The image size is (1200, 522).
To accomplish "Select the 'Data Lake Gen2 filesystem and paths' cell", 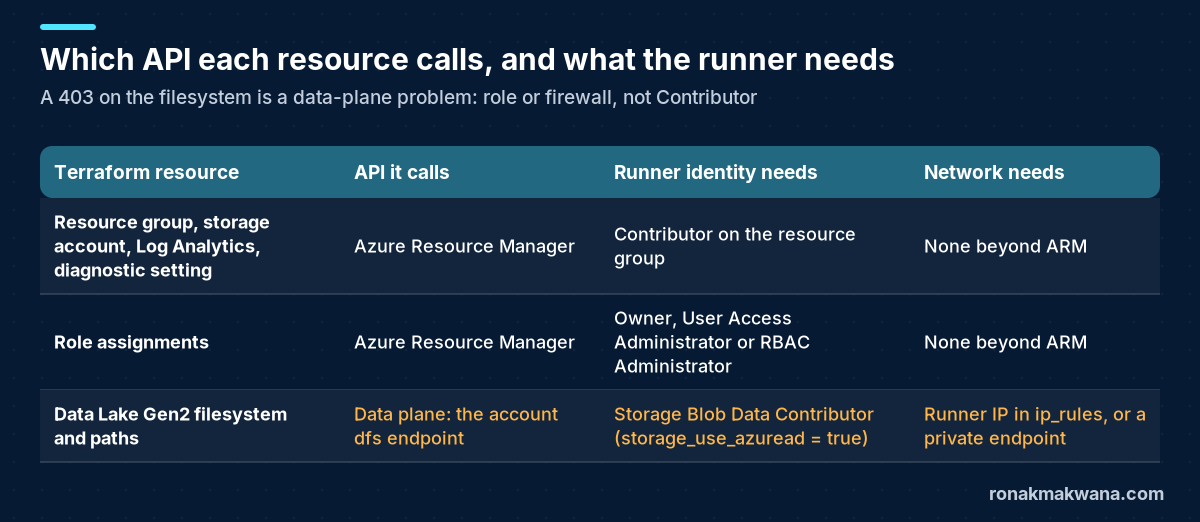I will coord(170,426).
